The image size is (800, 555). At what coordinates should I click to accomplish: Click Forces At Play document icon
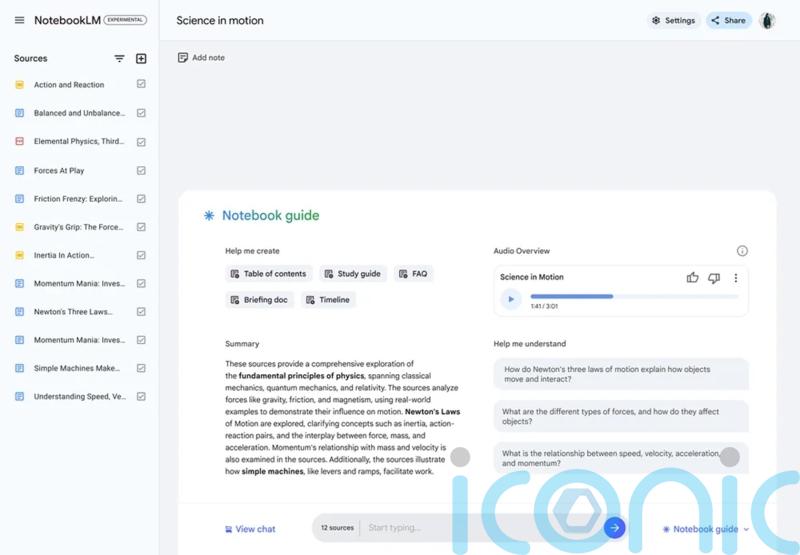19,170
